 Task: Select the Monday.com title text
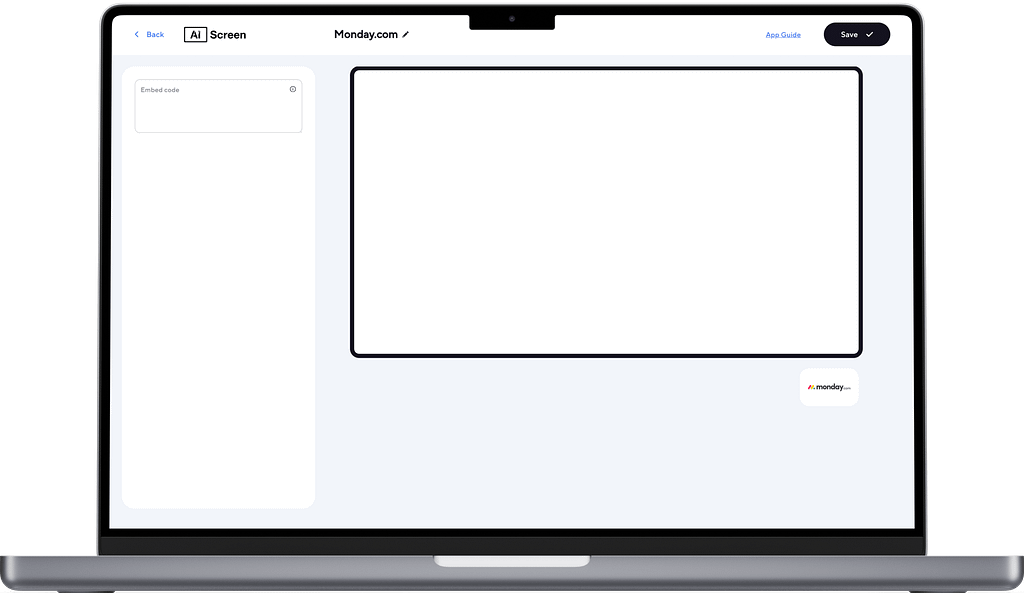[366, 35]
